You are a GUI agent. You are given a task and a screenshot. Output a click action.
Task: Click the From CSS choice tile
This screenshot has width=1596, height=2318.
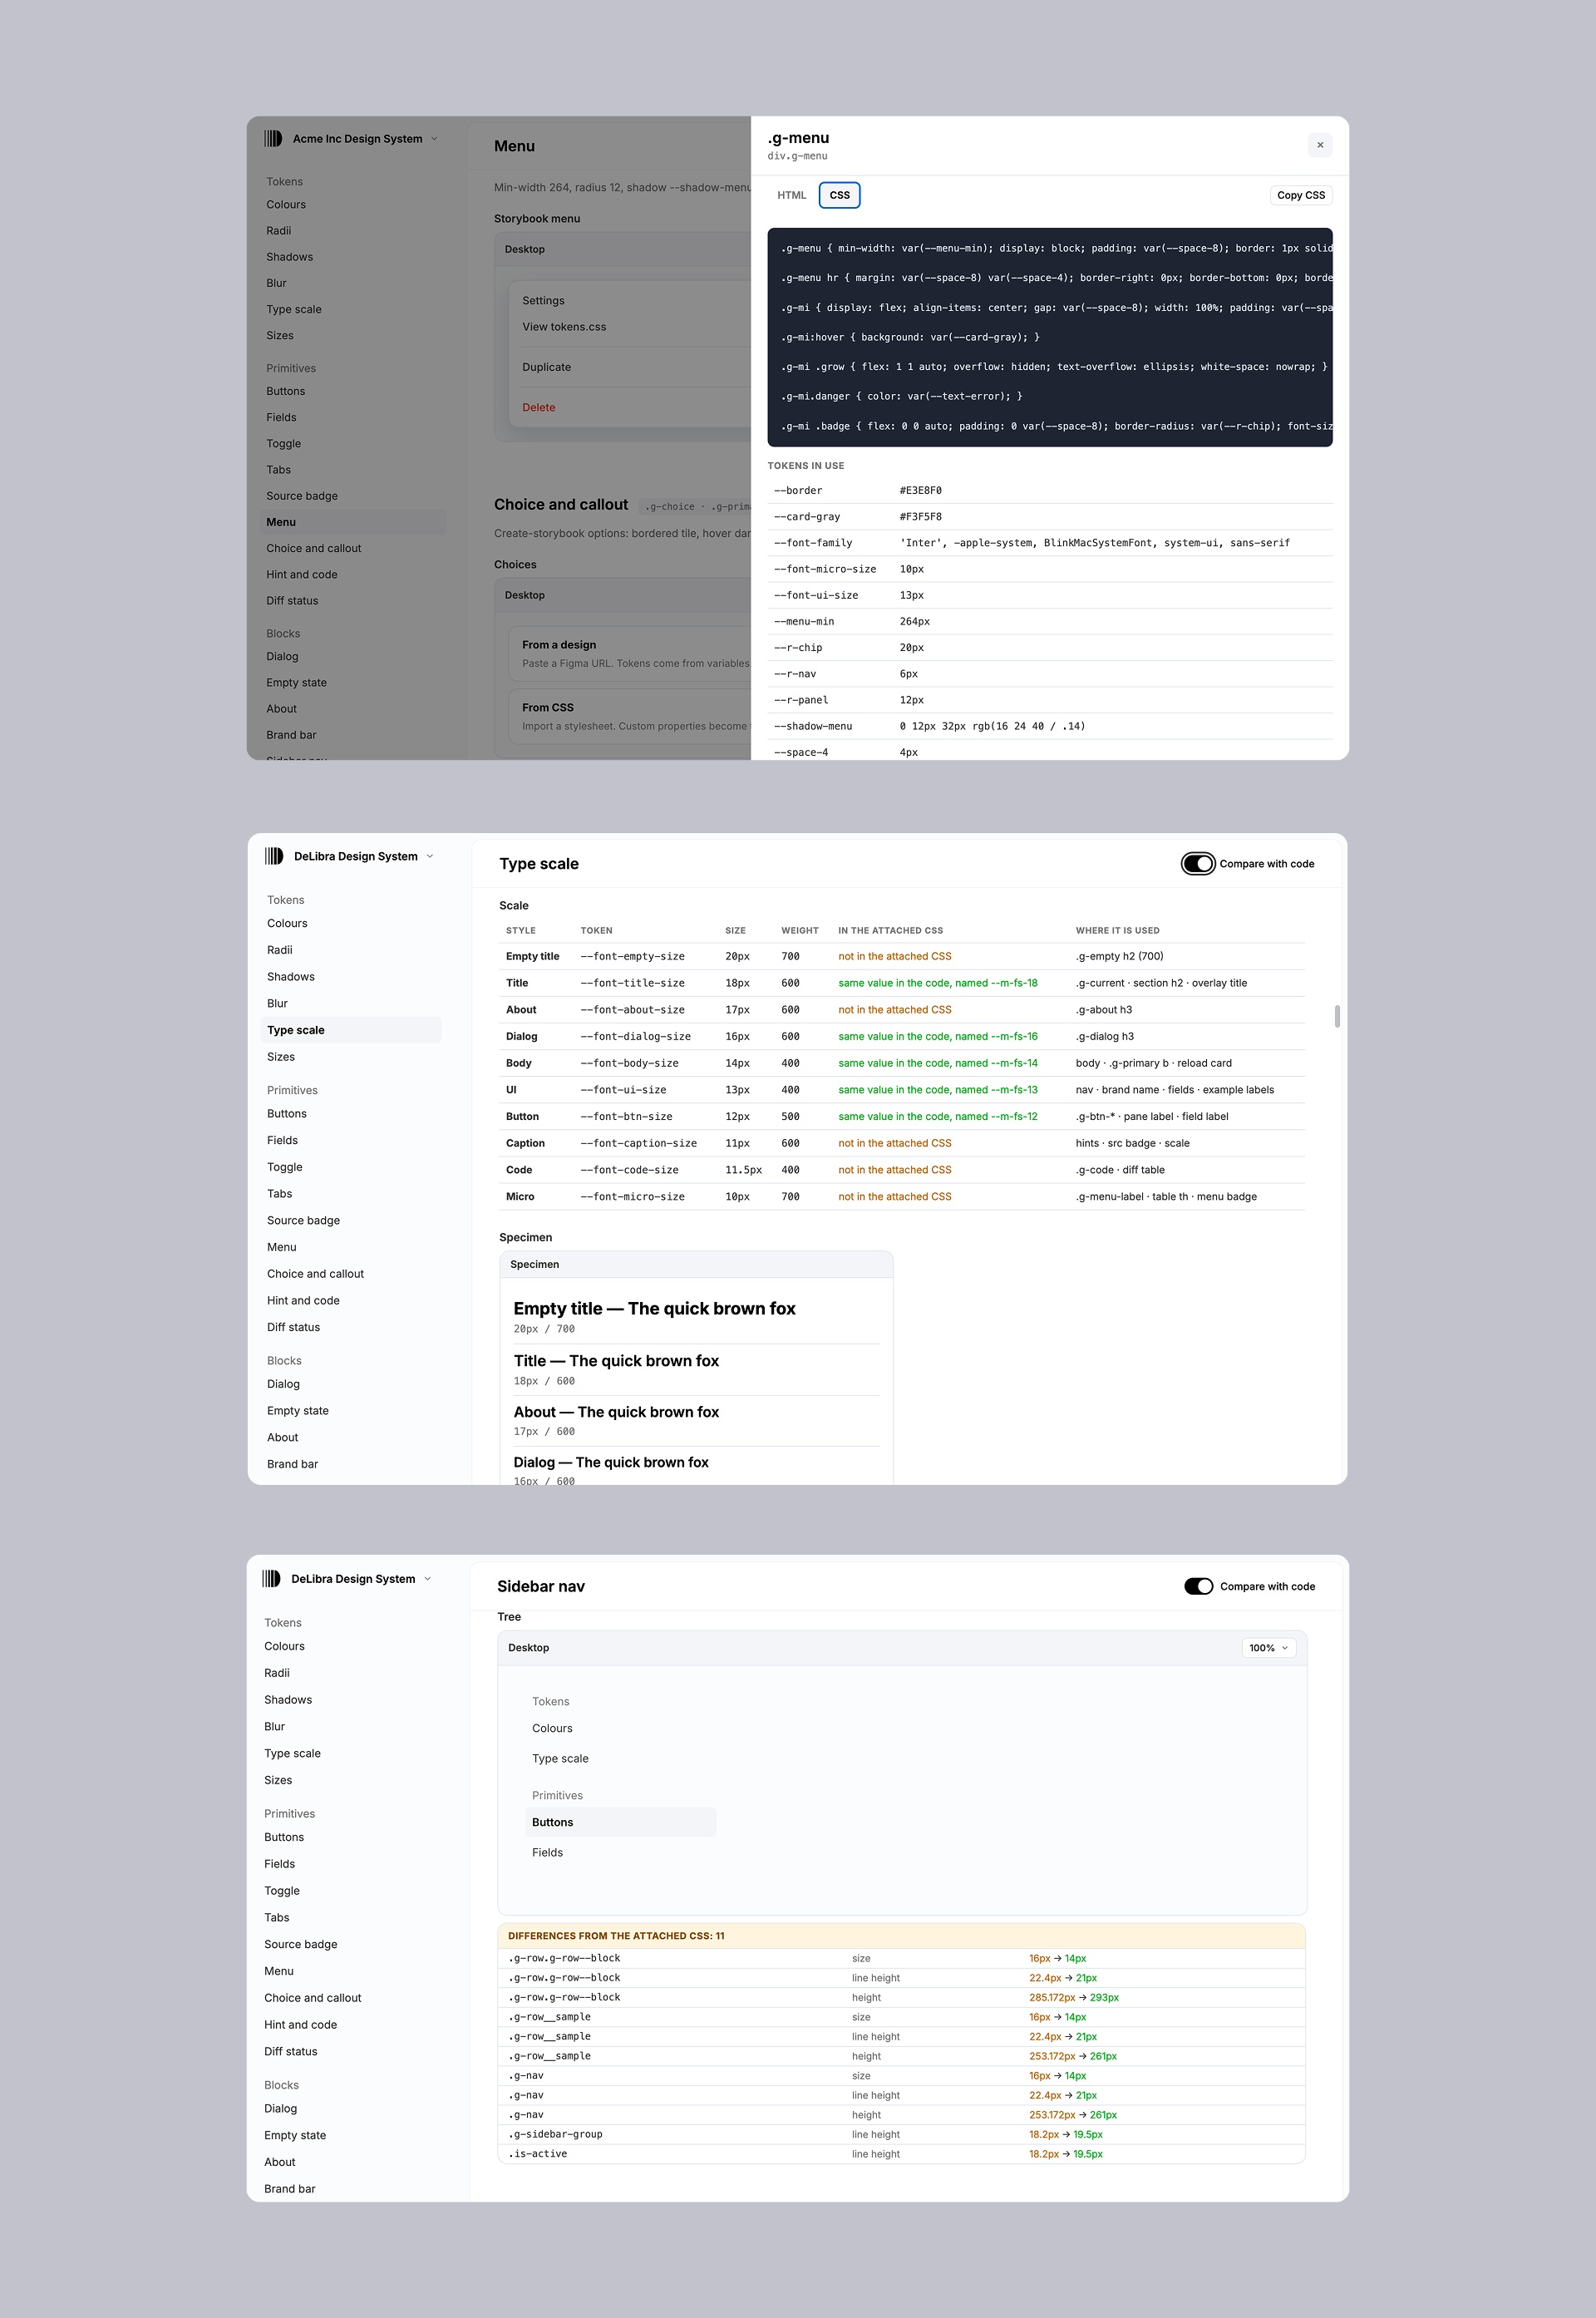pos(630,716)
